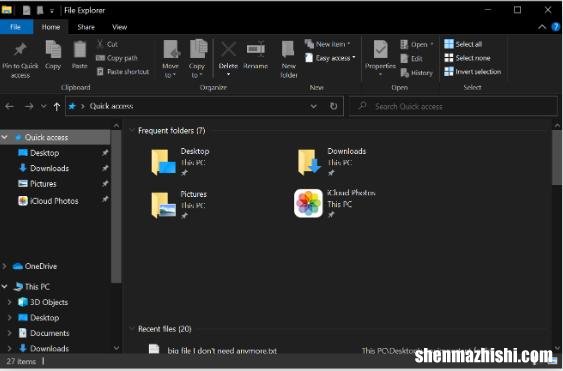
Task: Open recent locations chevron near navigation arrows
Action: [43, 106]
